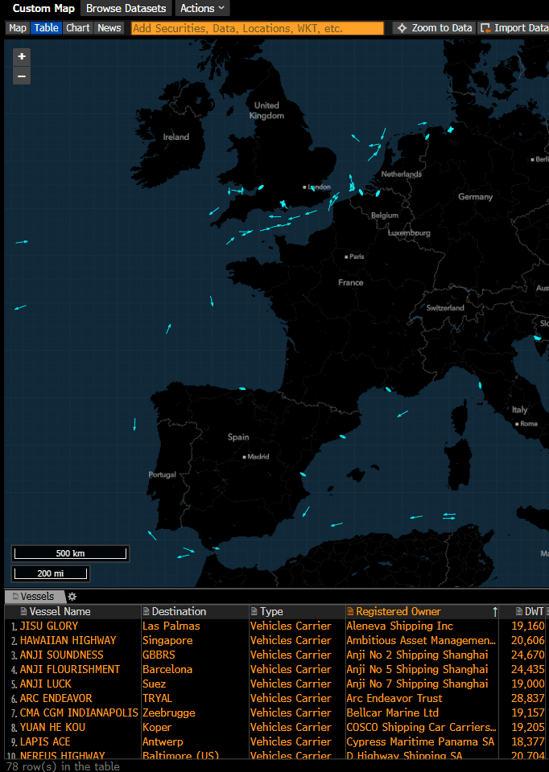Viewport: 549px width, 772px height.
Task: Zoom in with the plus button
Action: (22, 57)
